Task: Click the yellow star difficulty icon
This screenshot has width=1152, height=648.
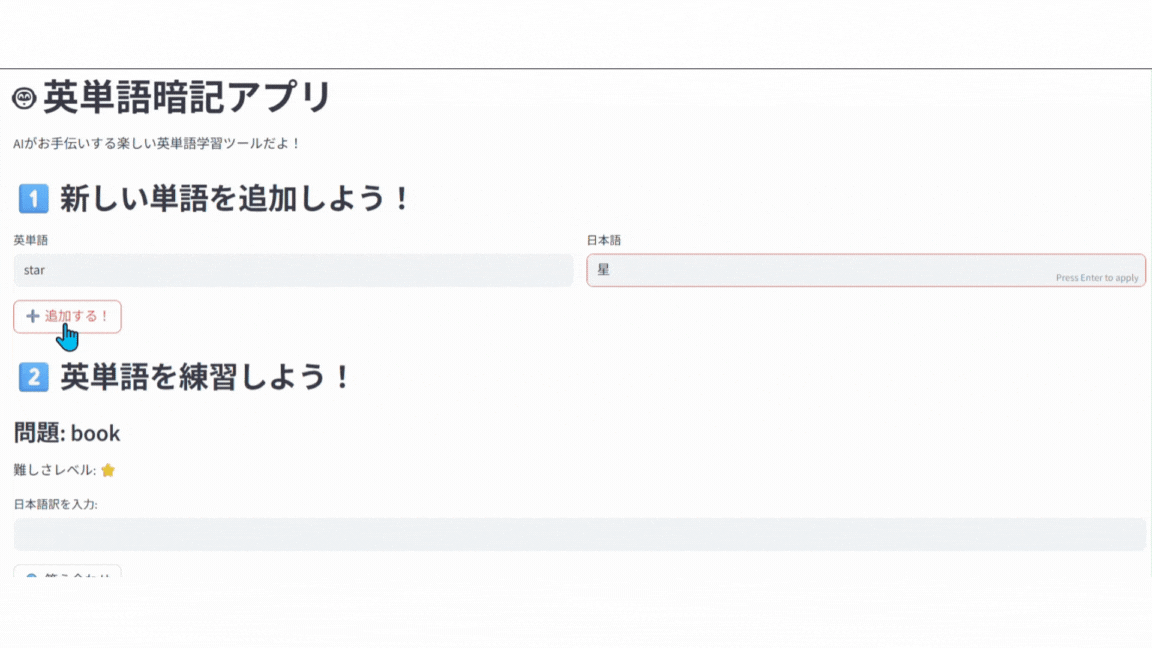Action: coord(108,470)
